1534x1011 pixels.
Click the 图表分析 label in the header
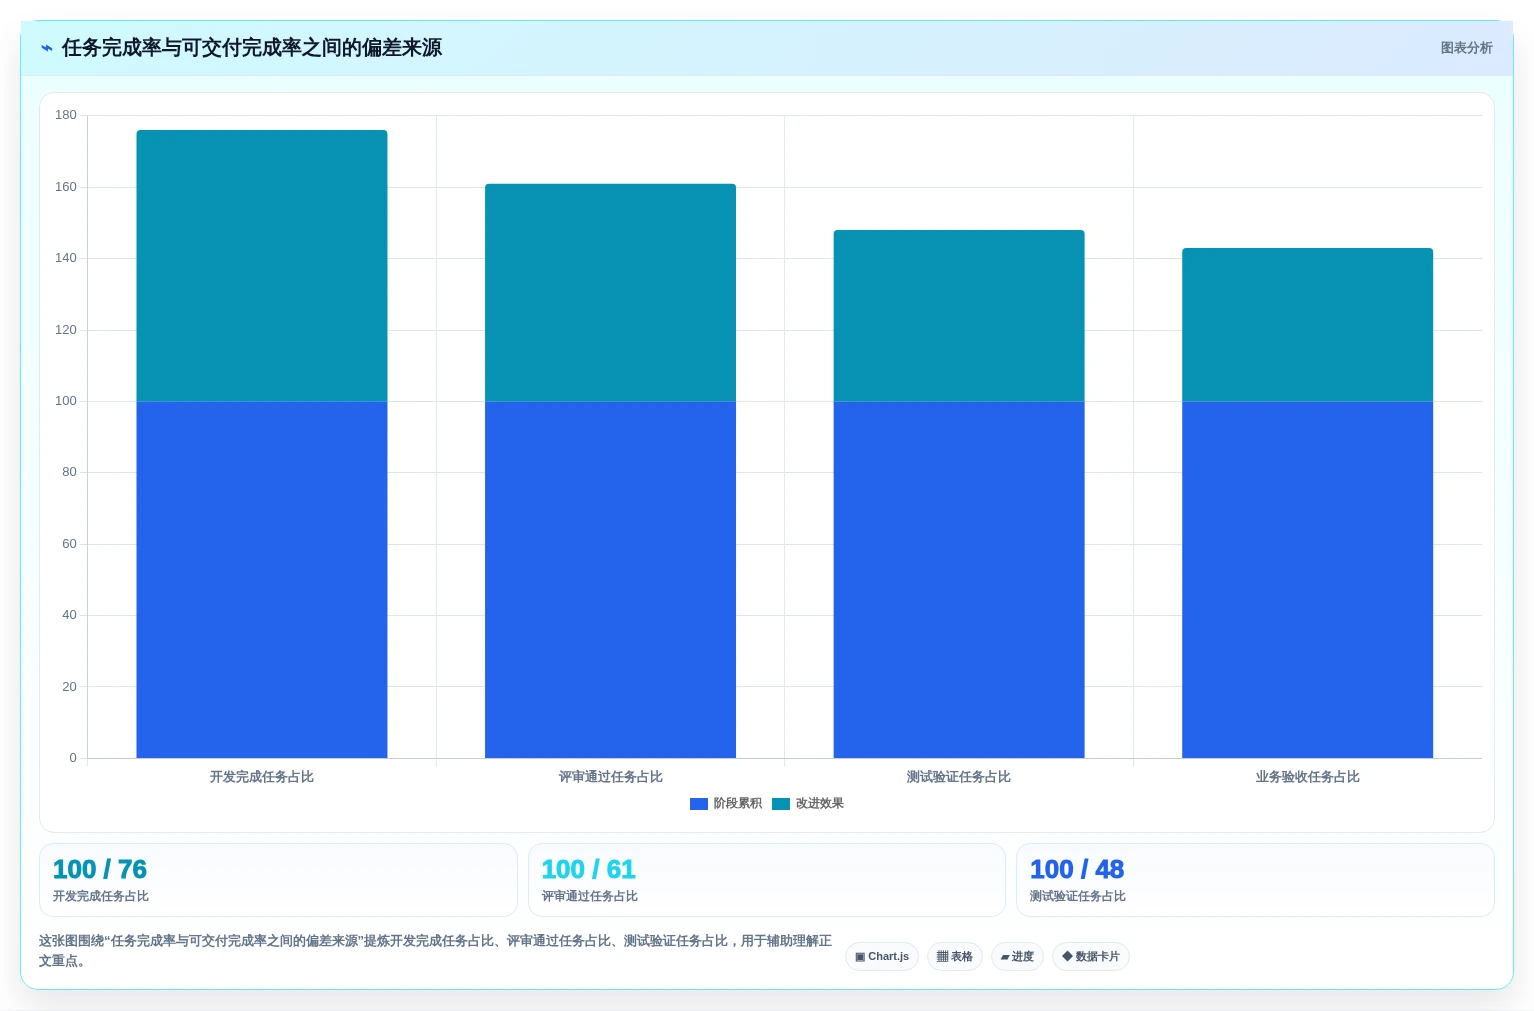[x=1466, y=48]
